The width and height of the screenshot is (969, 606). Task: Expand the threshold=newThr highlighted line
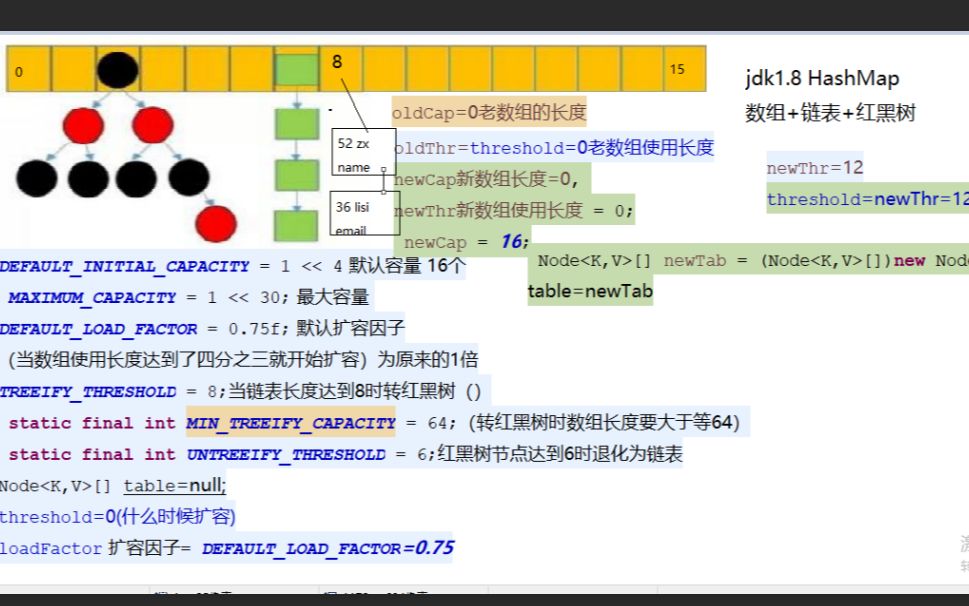tap(862, 199)
